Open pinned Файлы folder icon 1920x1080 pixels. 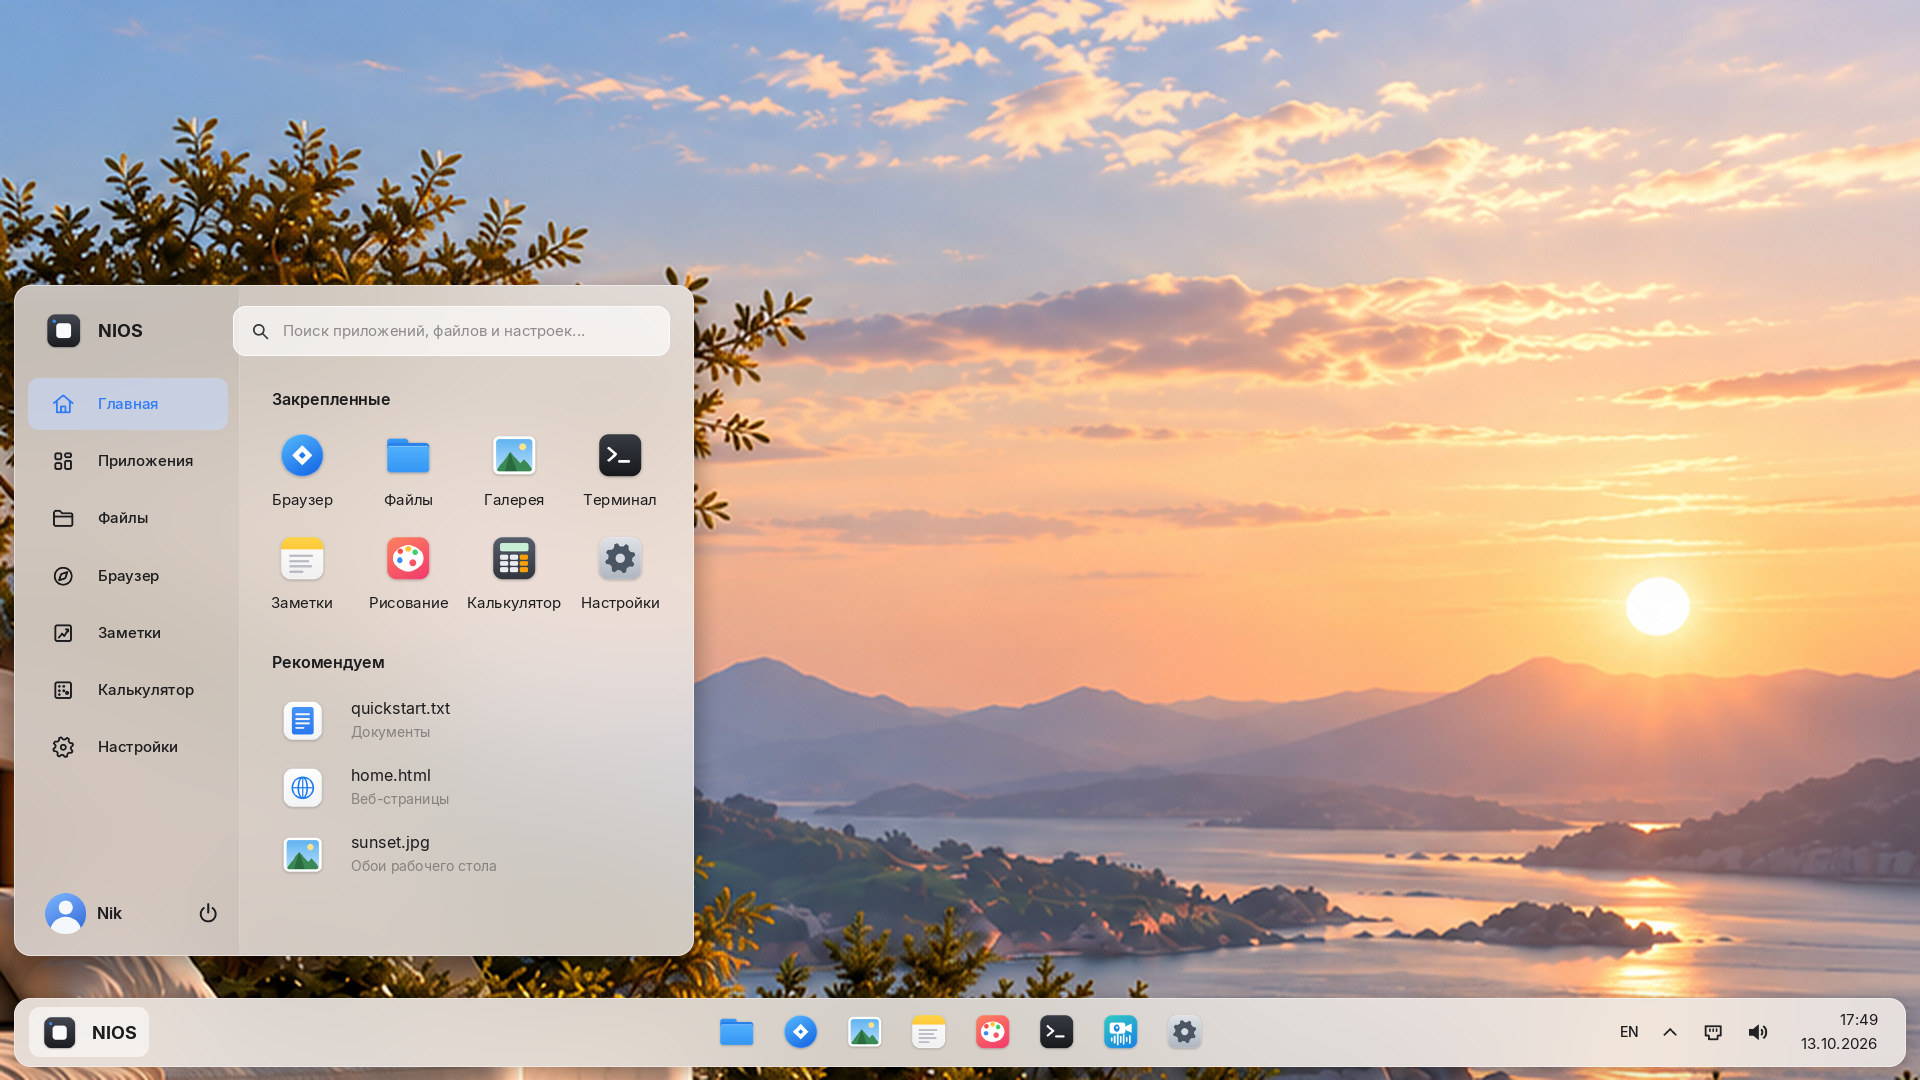coord(408,456)
